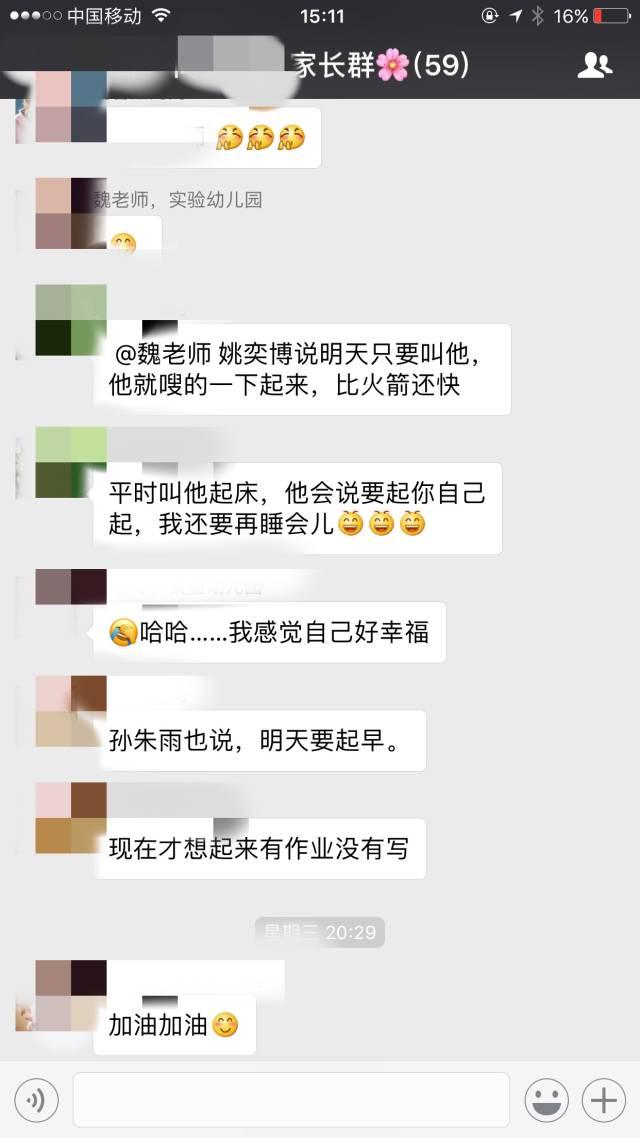Open the emoji picker icon

click(x=546, y=1100)
